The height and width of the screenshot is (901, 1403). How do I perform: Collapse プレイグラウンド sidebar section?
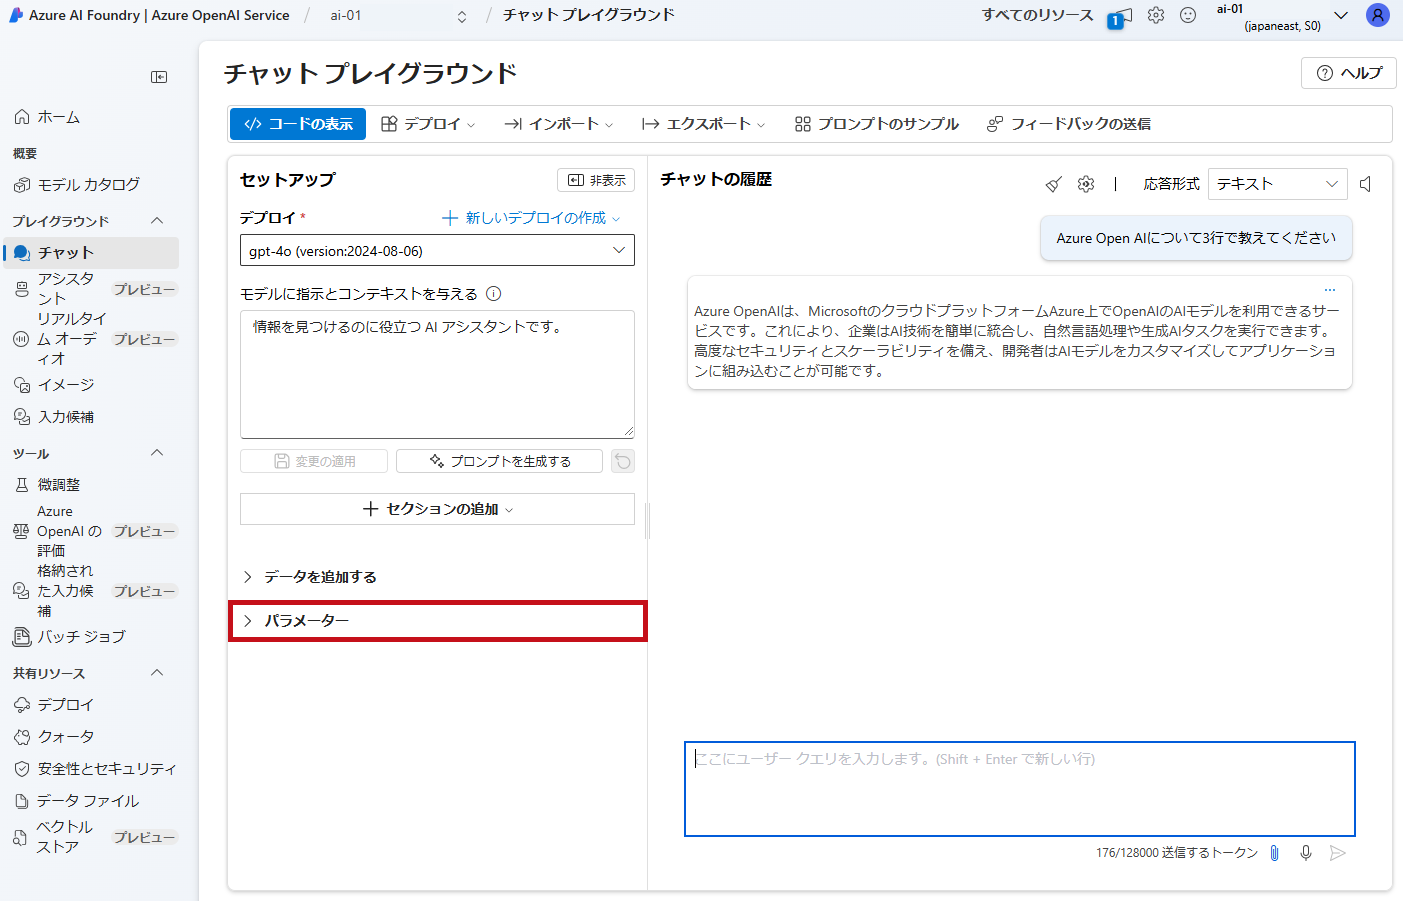click(x=157, y=221)
